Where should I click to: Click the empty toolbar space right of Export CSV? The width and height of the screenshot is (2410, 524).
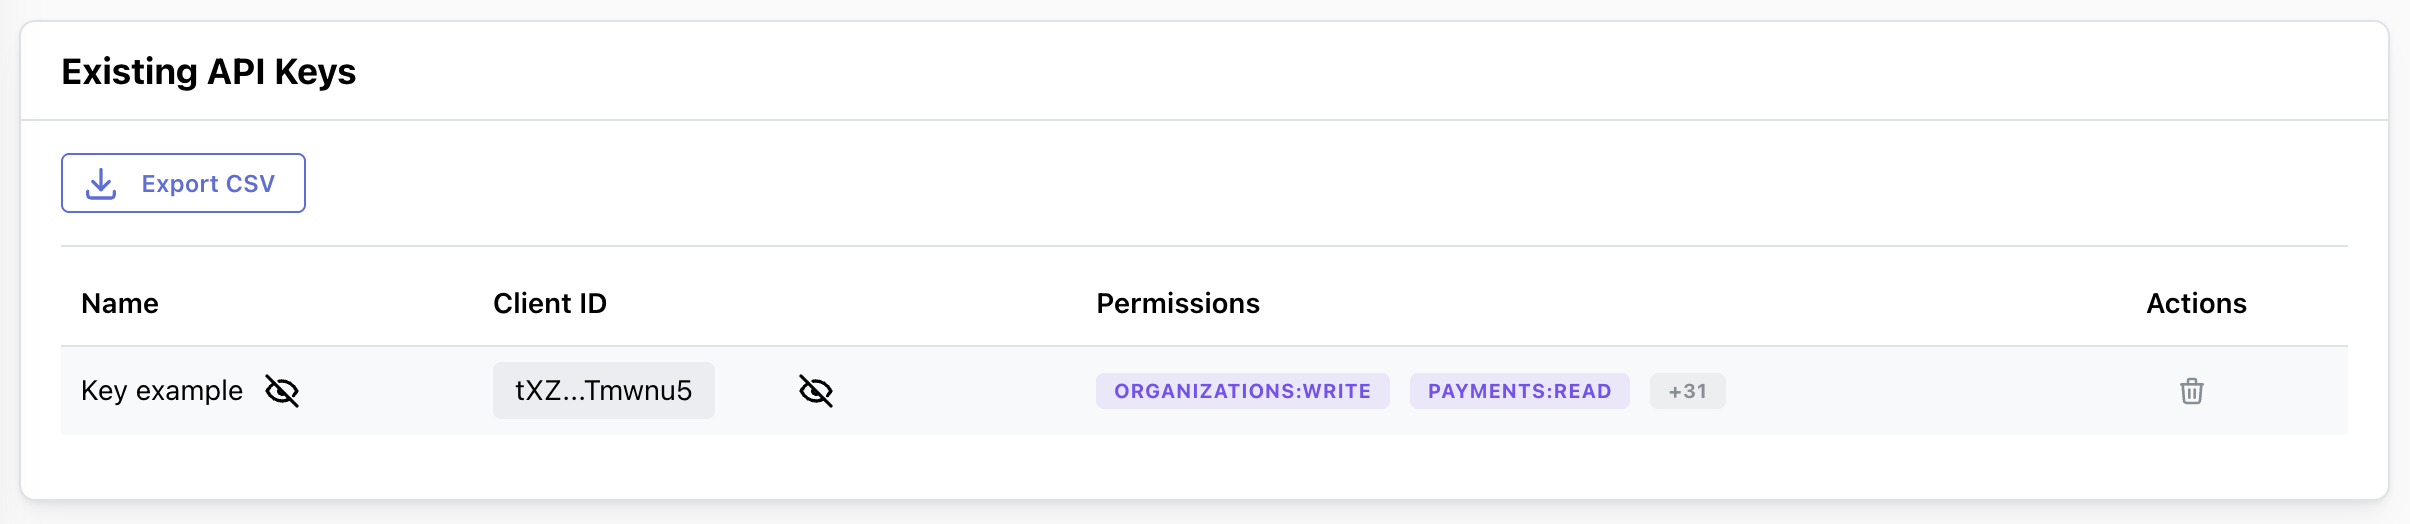point(1327,183)
